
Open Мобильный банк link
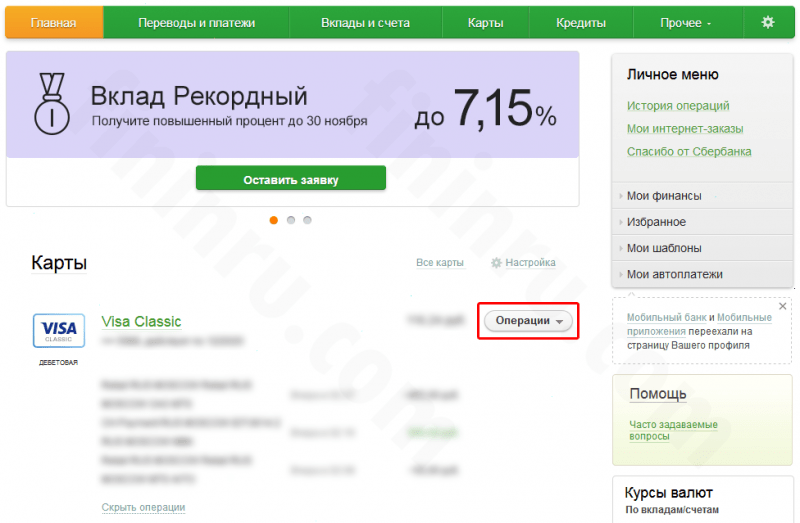click(x=666, y=317)
